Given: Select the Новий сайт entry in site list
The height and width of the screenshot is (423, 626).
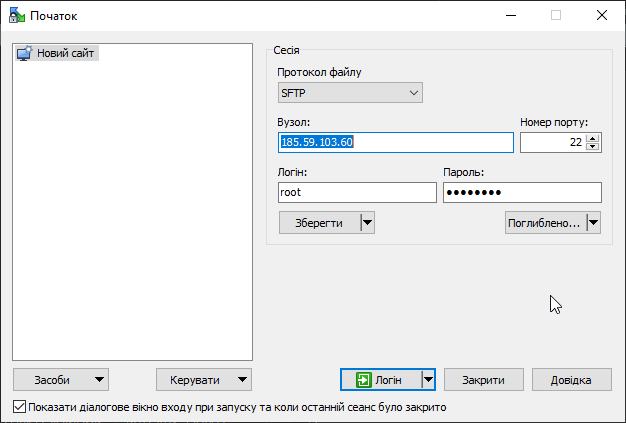Looking at the screenshot, I should 57,53.
